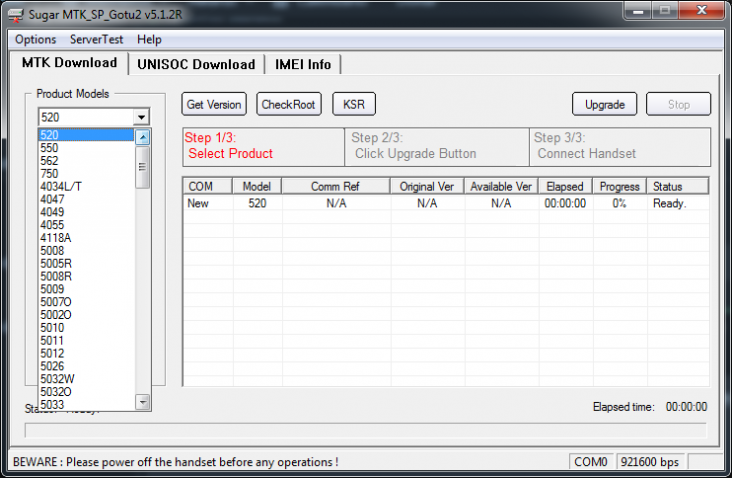Click the Step 1/3 Select Product panel
The width and height of the screenshot is (732, 478).
point(263,147)
